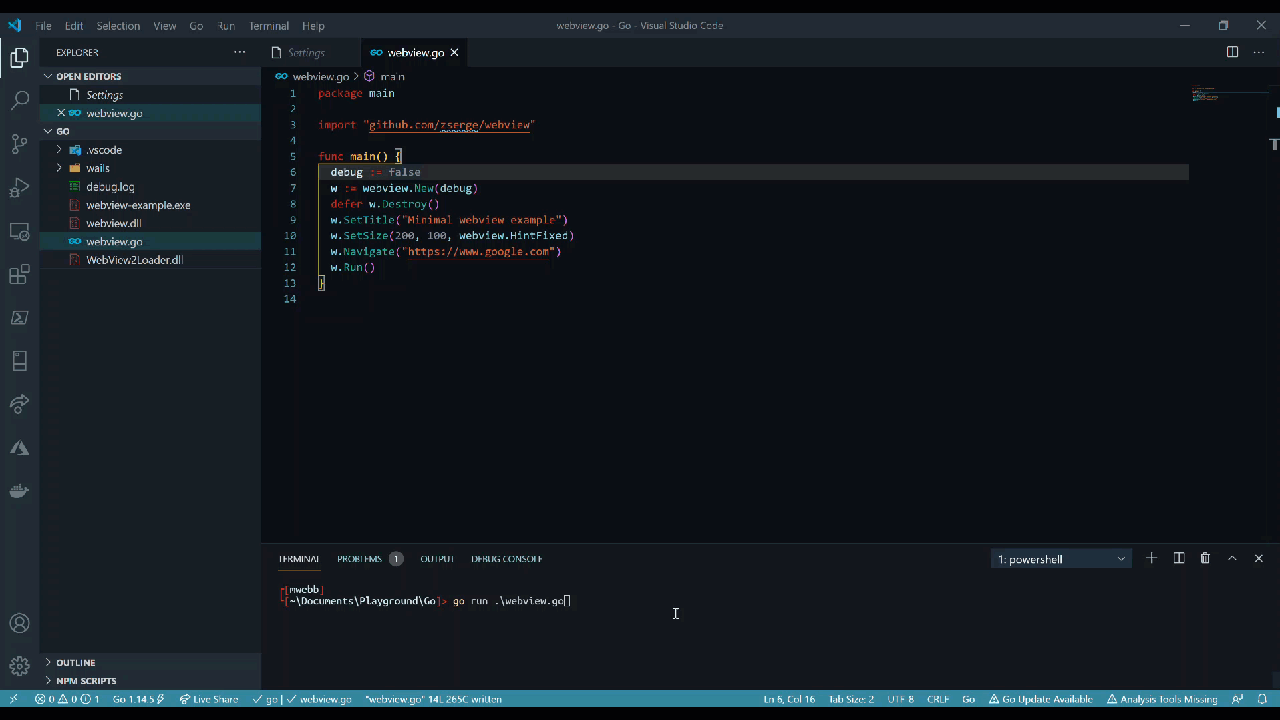The image size is (1280, 720).
Task: Open the Remote Explorer view
Action: click(19, 231)
